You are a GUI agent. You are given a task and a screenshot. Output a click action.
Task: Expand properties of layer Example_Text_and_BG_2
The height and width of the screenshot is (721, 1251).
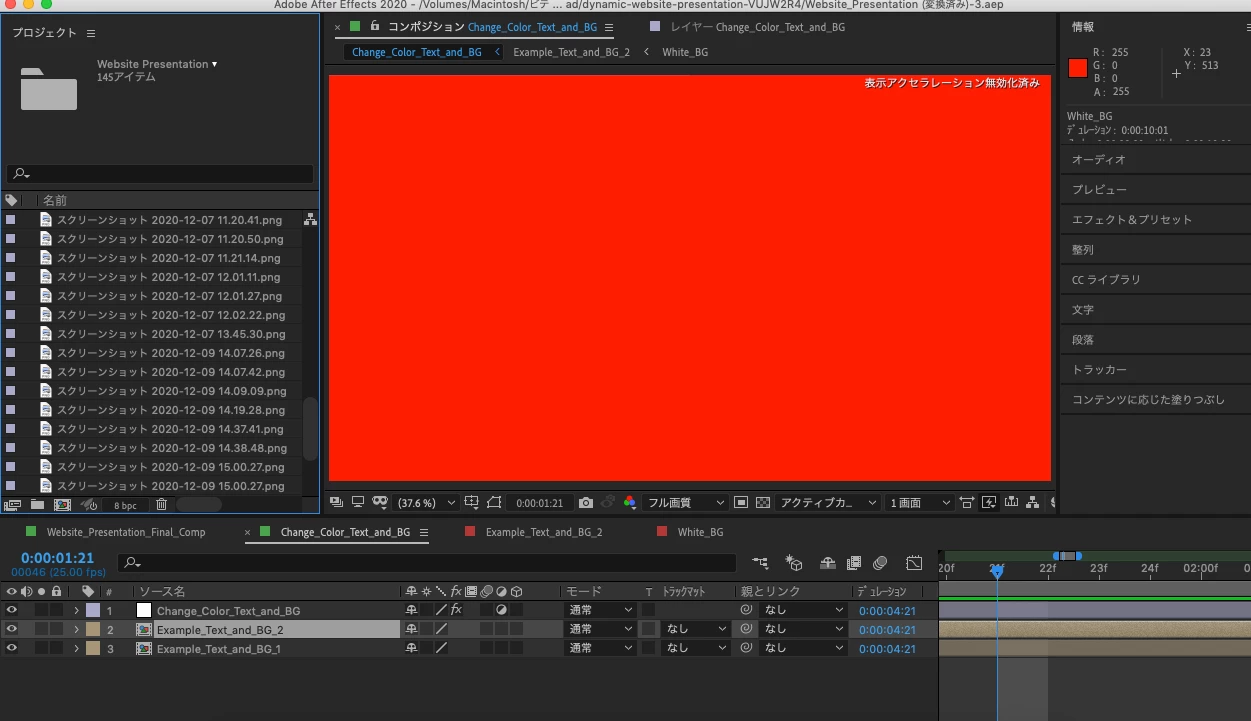tap(76, 630)
